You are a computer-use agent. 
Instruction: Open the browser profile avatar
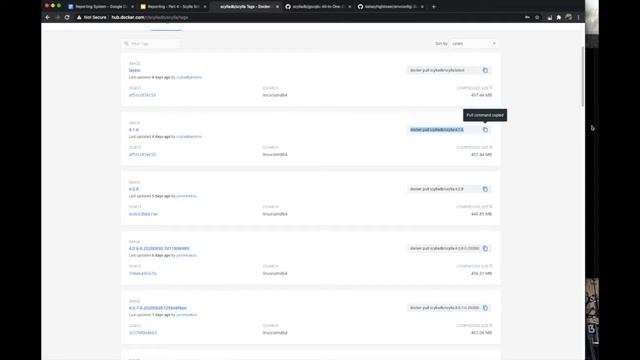569,17
